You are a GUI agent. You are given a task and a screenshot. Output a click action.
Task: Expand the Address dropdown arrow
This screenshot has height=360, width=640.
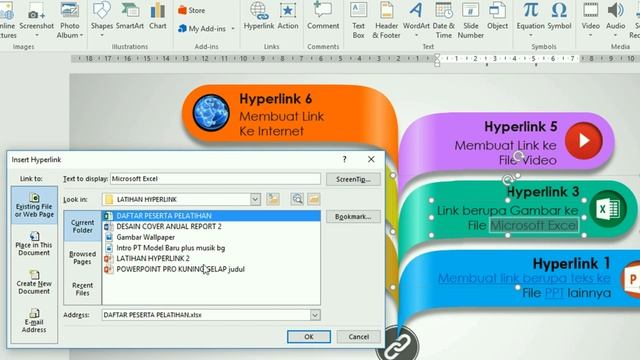click(x=315, y=315)
